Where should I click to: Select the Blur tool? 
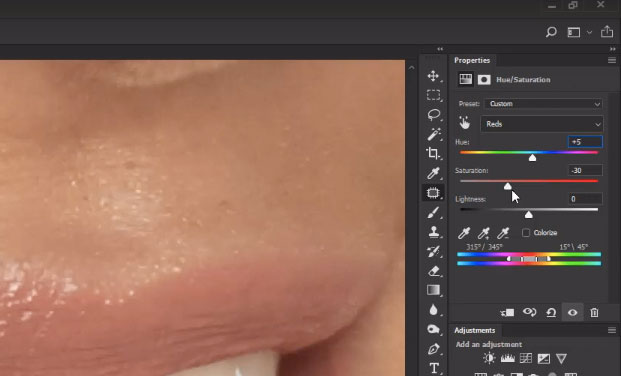click(x=433, y=309)
